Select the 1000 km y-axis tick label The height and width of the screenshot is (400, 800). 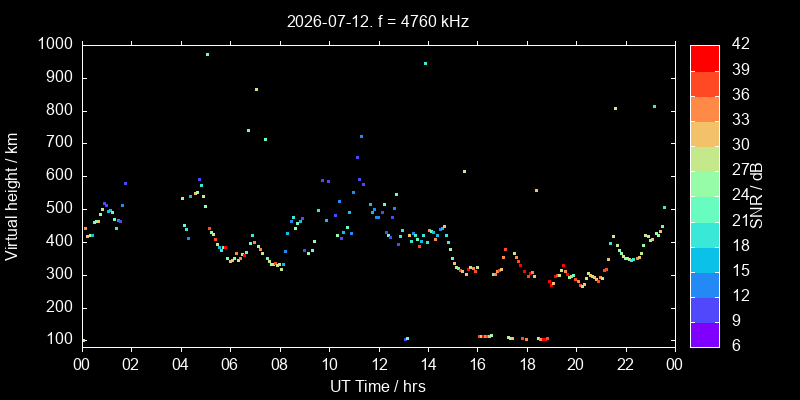57,44
